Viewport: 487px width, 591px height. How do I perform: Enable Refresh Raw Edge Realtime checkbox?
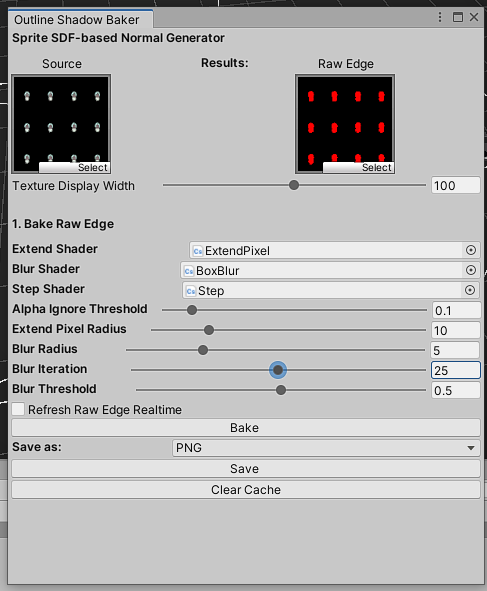18,409
